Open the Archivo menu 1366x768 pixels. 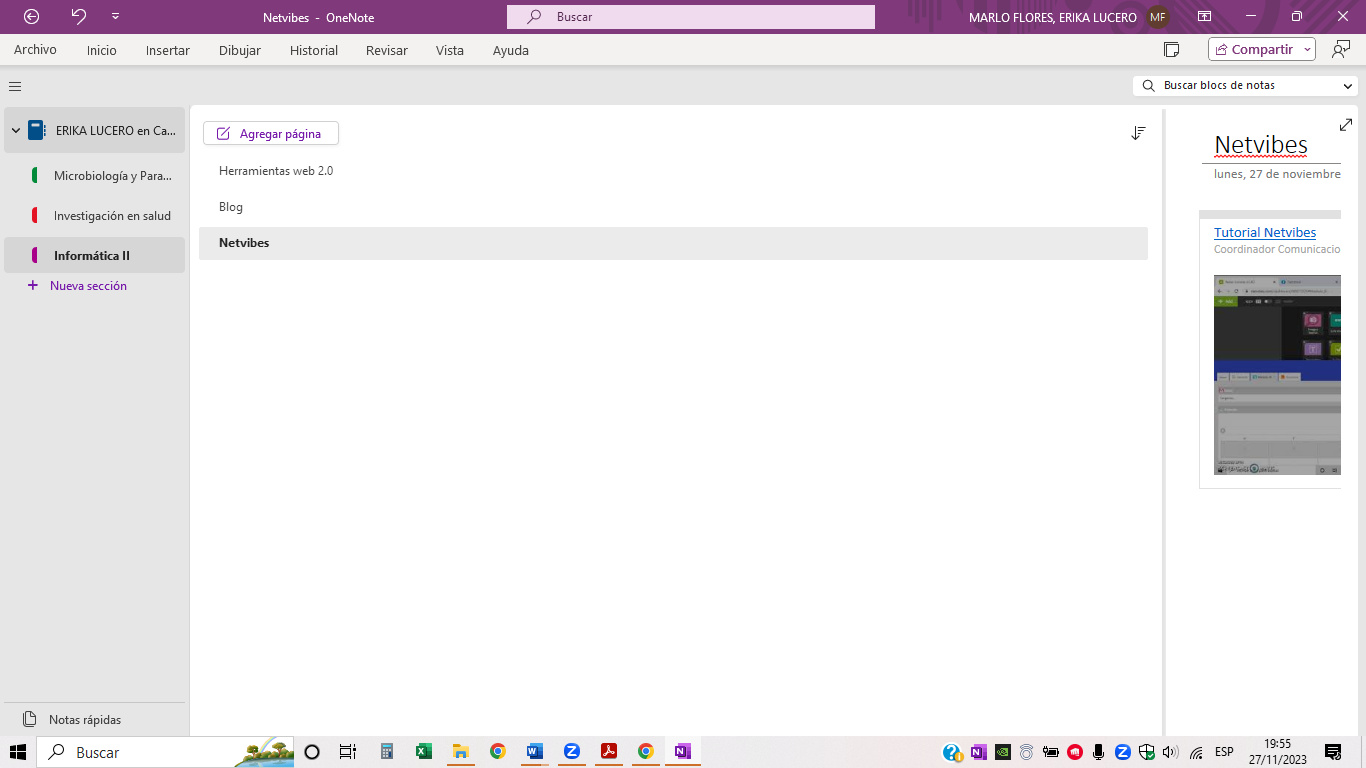click(35, 50)
